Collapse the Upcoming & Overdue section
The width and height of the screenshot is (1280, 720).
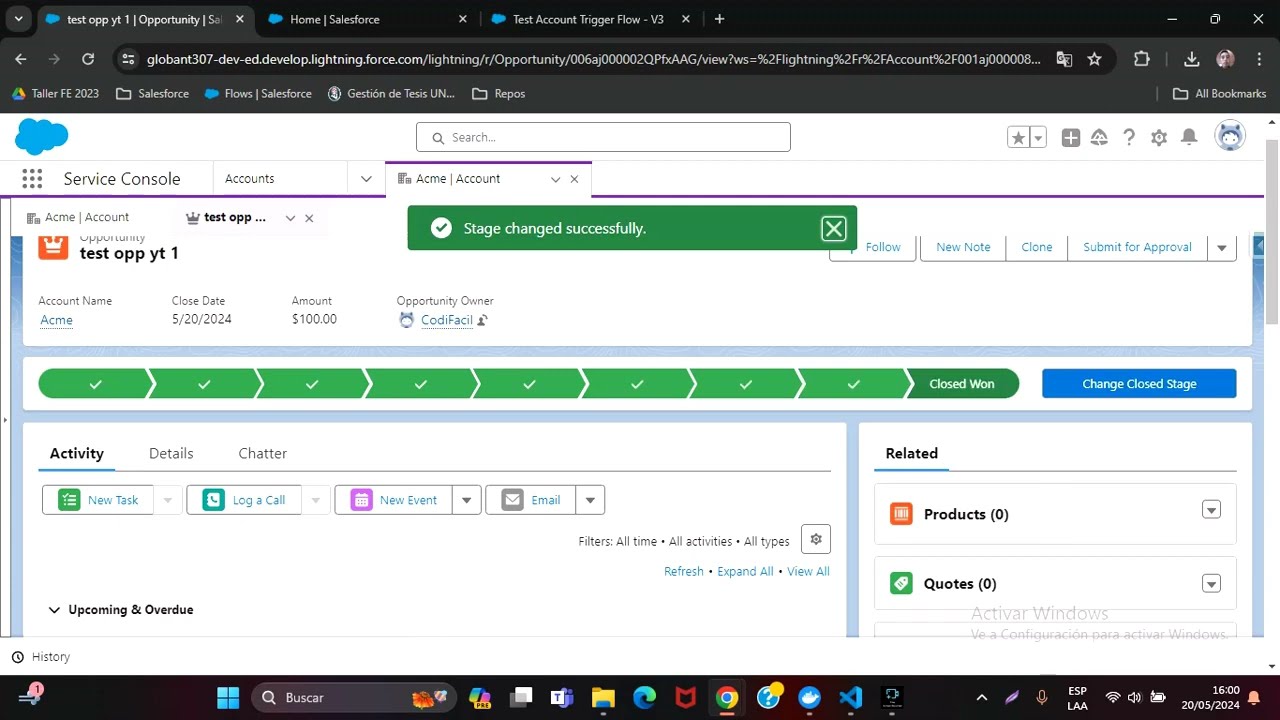54,610
